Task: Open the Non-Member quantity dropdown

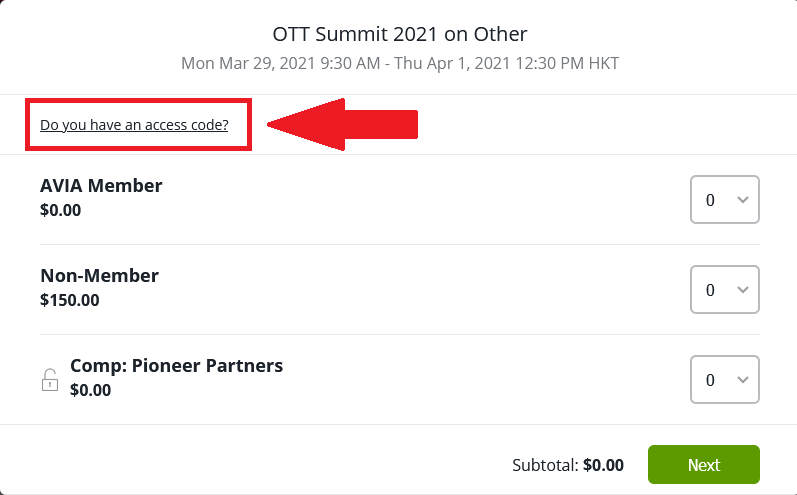Action: coord(724,290)
